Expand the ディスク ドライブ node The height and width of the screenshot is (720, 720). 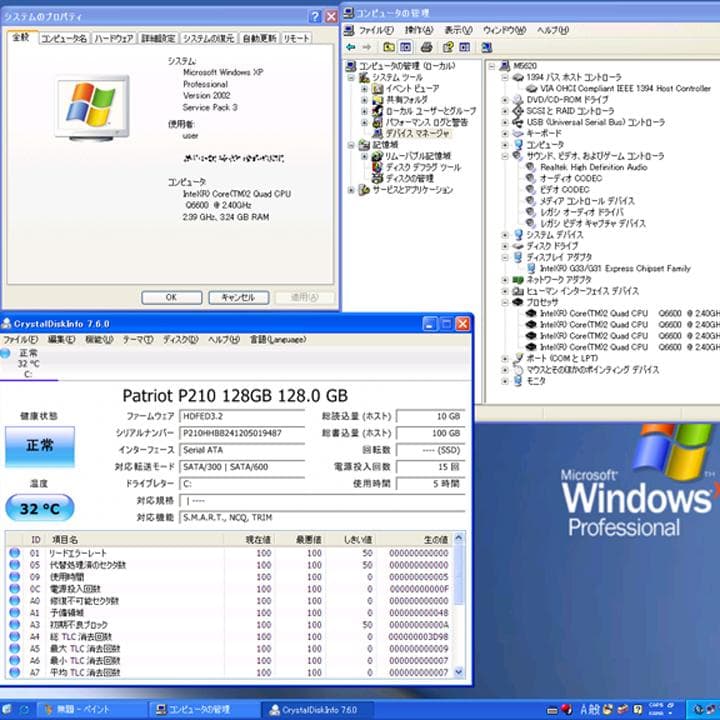(x=505, y=246)
